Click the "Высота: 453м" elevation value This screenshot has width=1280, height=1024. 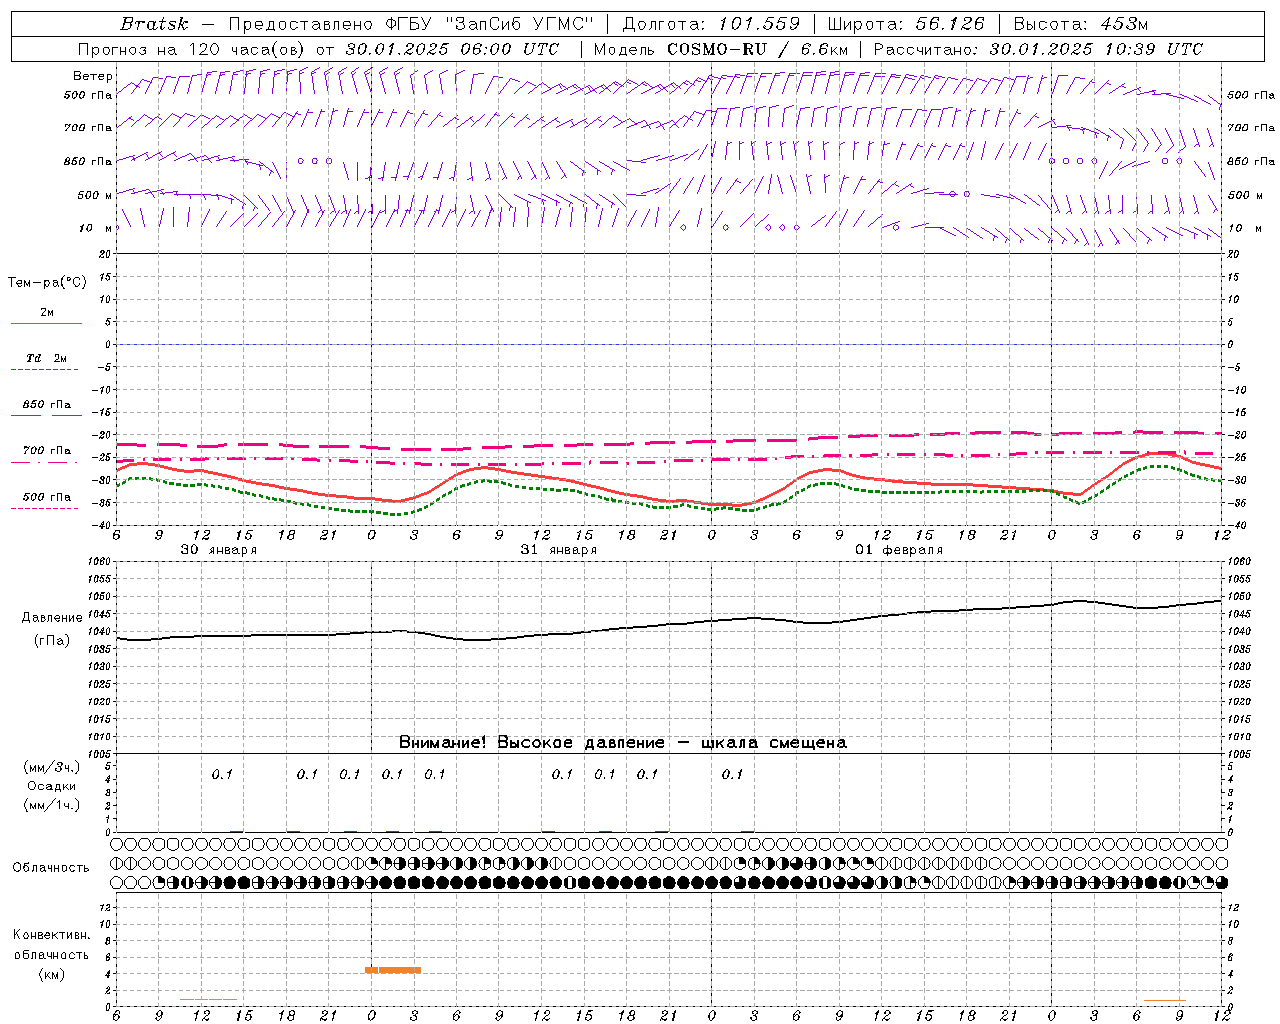pyautogui.click(x=1081, y=24)
